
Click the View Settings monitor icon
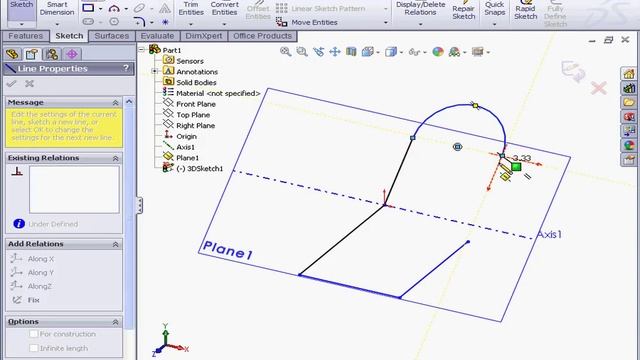point(477,51)
